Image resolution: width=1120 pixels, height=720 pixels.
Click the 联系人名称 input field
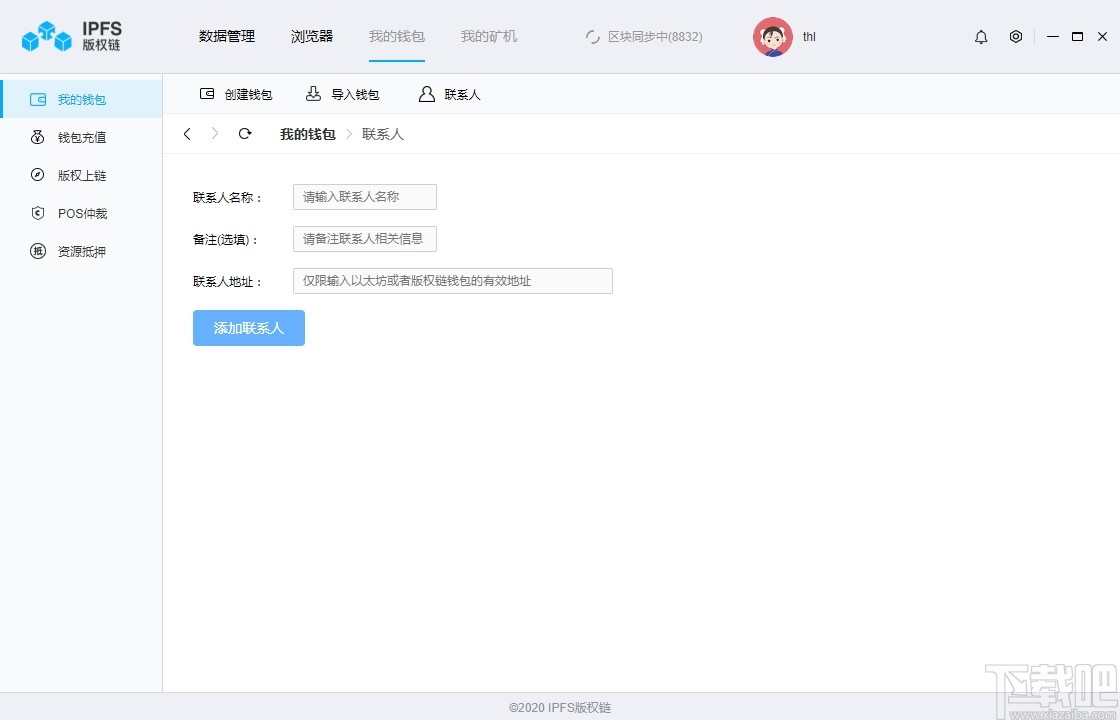[x=363, y=197]
